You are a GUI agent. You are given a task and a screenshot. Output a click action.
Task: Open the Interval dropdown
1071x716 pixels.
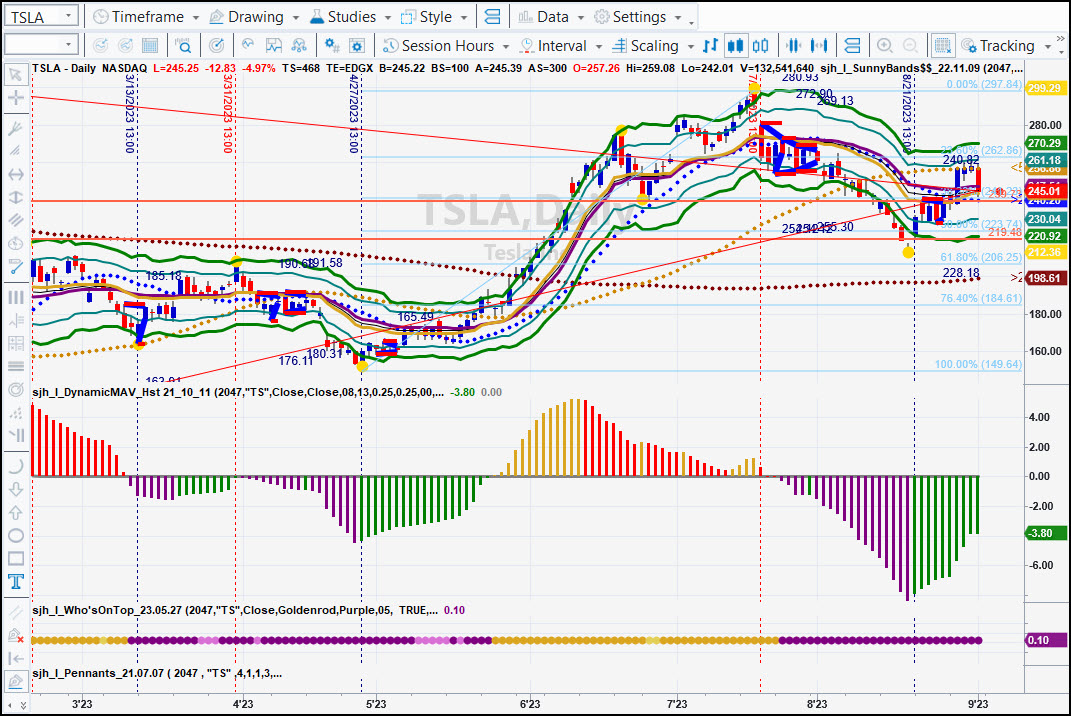(561, 46)
